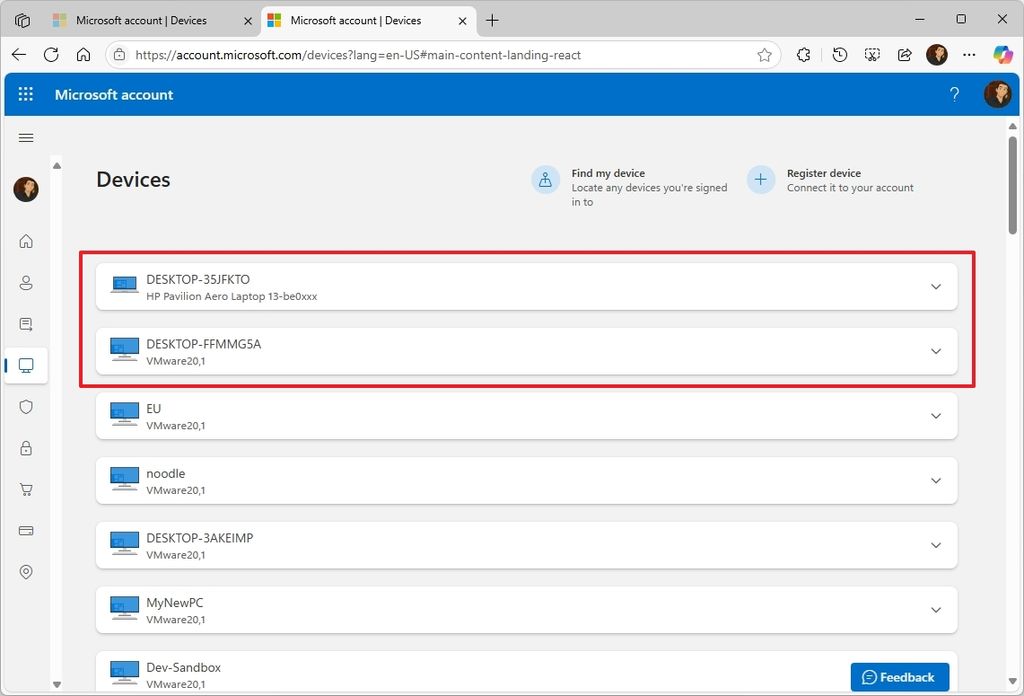Viewport: 1024px width, 696px height.
Task: Open order history via the cart icon
Action: pos(26,489)
